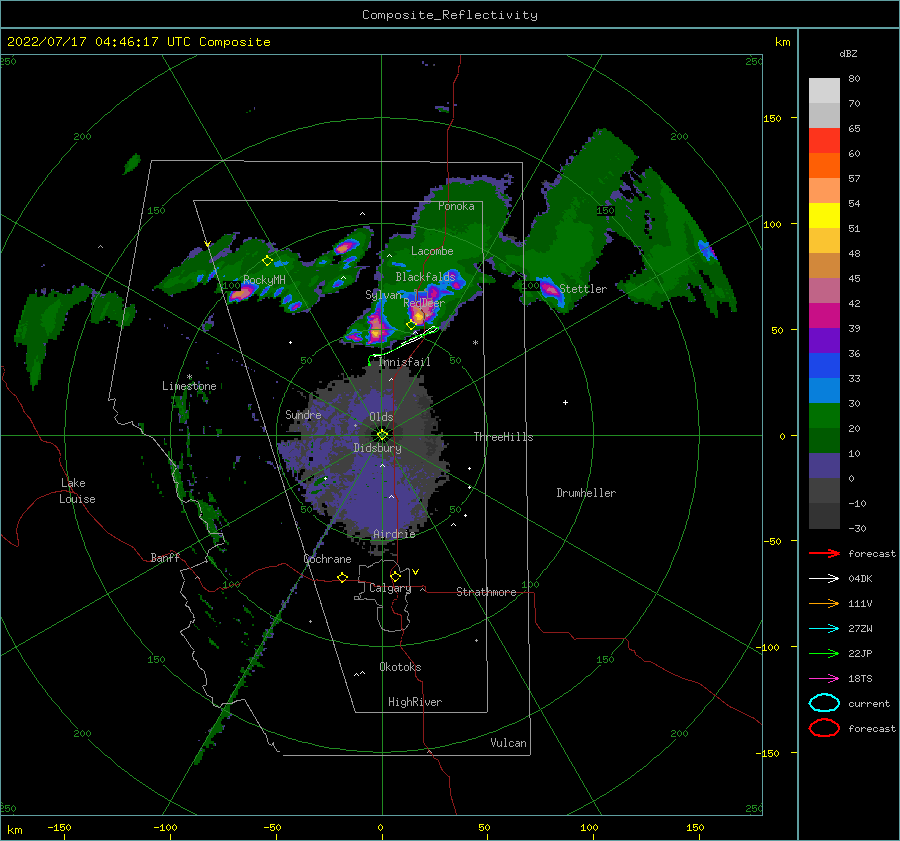The height and width of the screenshot is (841, 900).
Task: Click the Cochrane city label
Action: coord(327,559)
